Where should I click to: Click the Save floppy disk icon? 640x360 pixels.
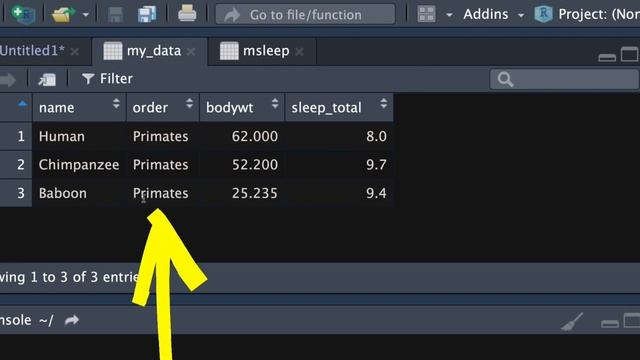[x=116, y=14]
